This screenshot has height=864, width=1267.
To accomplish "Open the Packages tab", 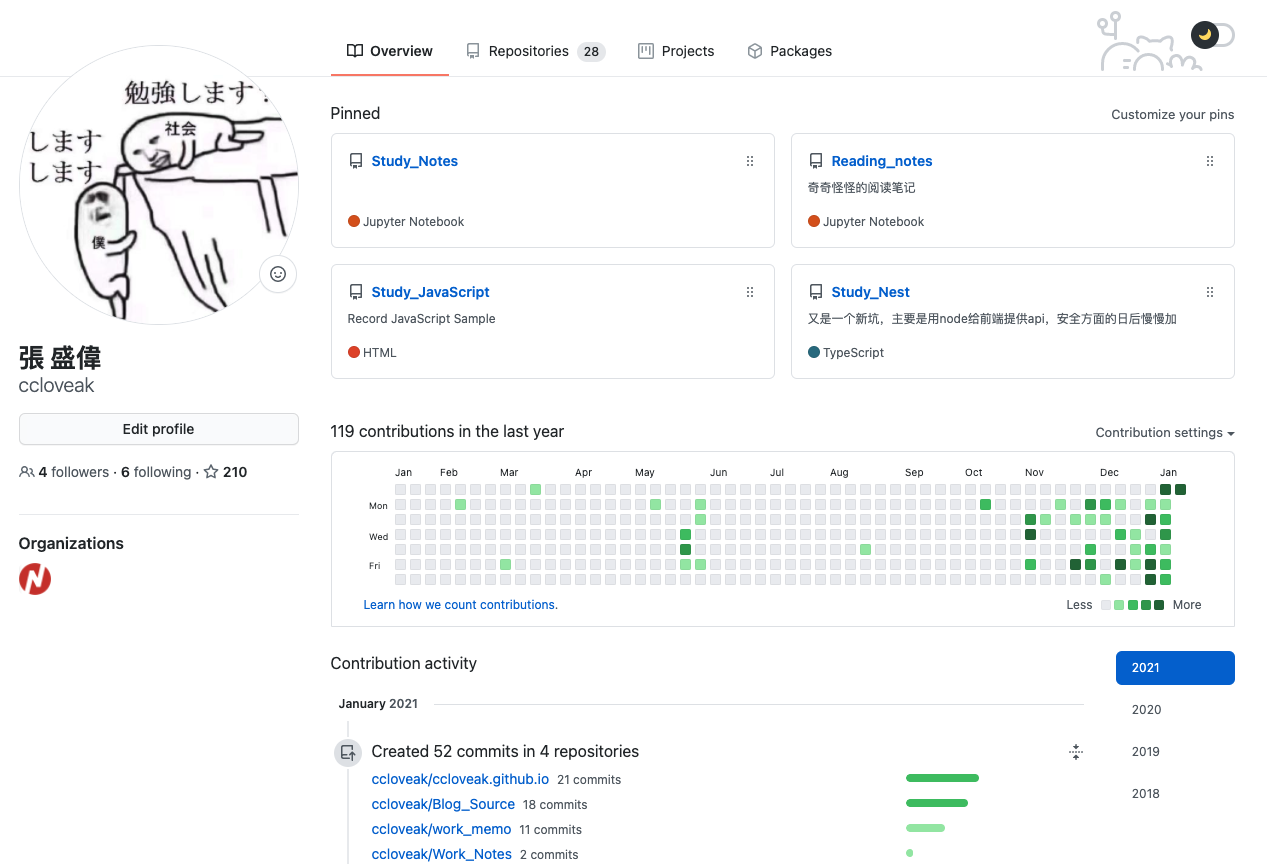I will [x=789, y=51].
